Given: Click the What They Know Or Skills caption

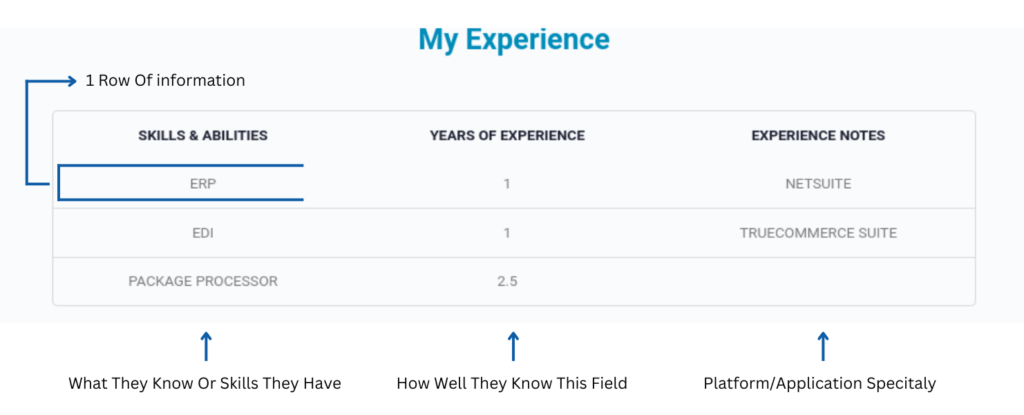Looking at the screenshot, I should [205, 384].
